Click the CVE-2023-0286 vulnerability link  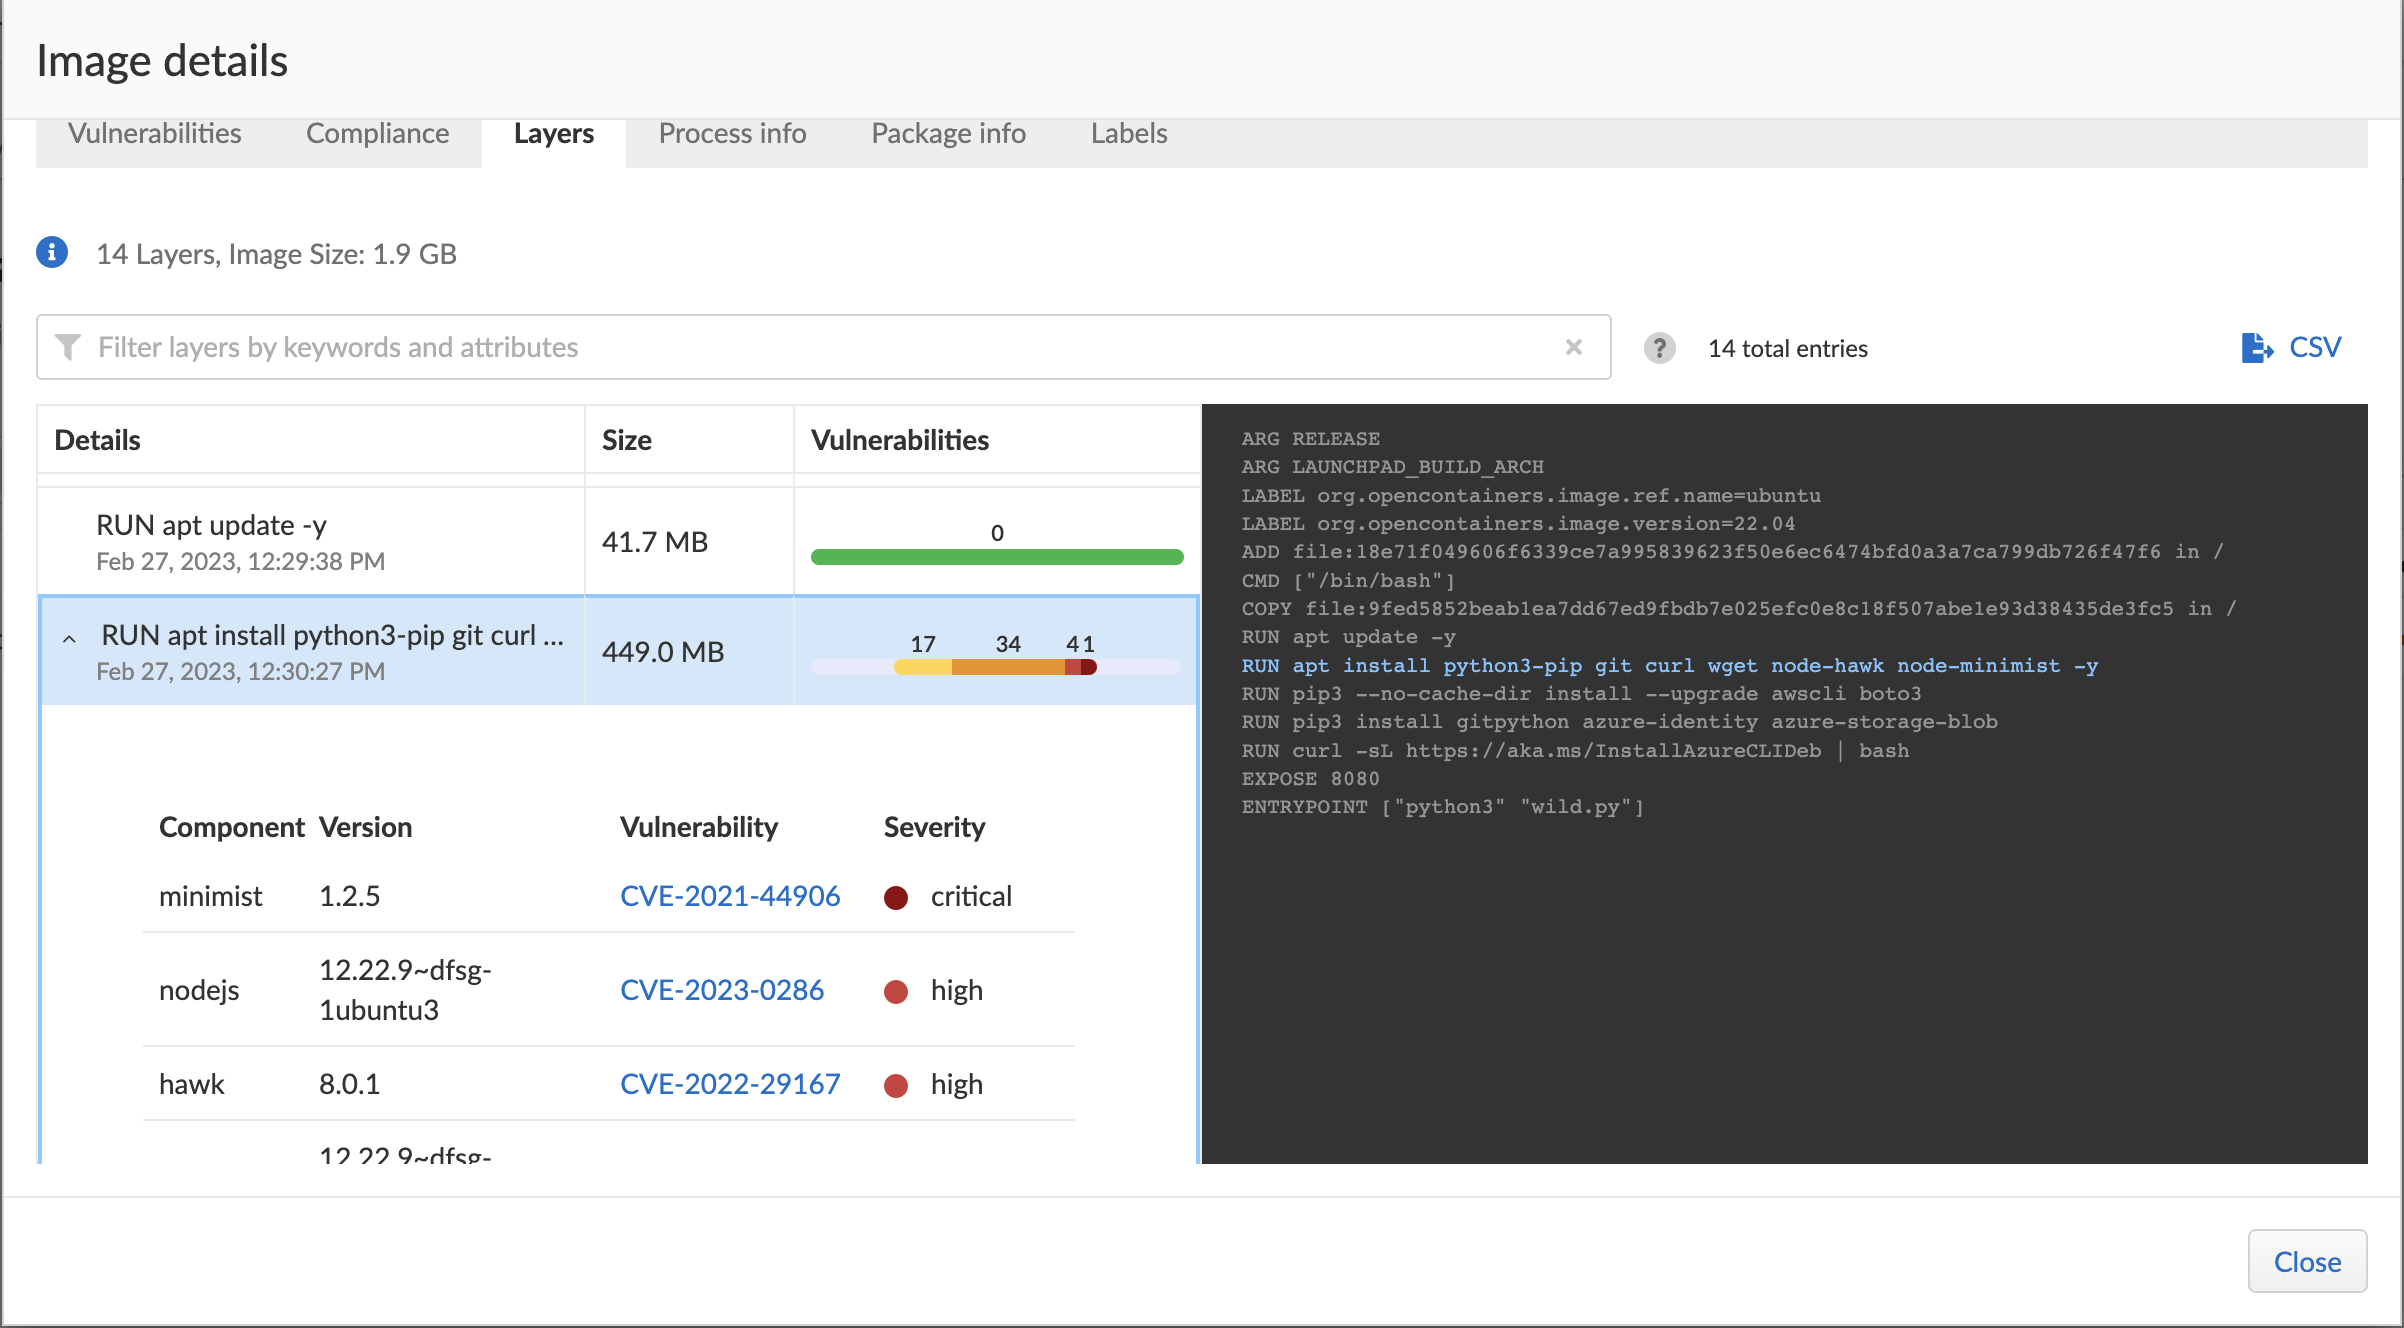pos(720,988)
